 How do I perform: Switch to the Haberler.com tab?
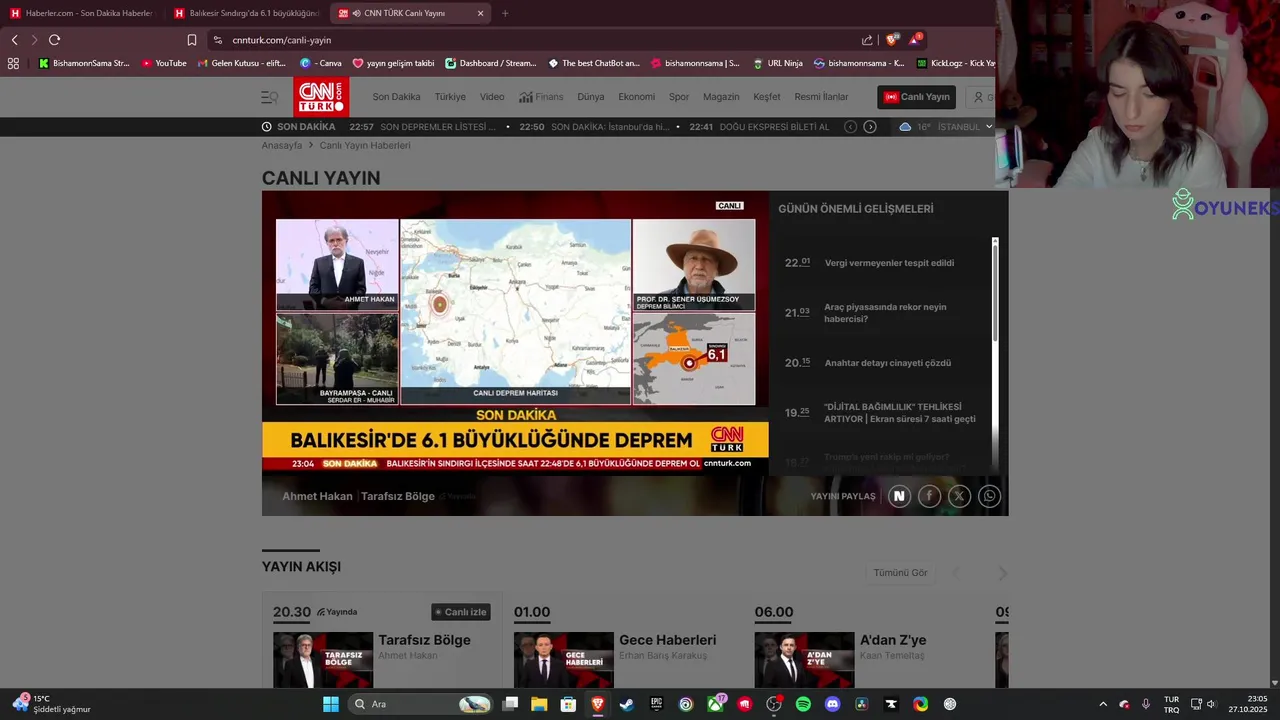click(82, 13)
